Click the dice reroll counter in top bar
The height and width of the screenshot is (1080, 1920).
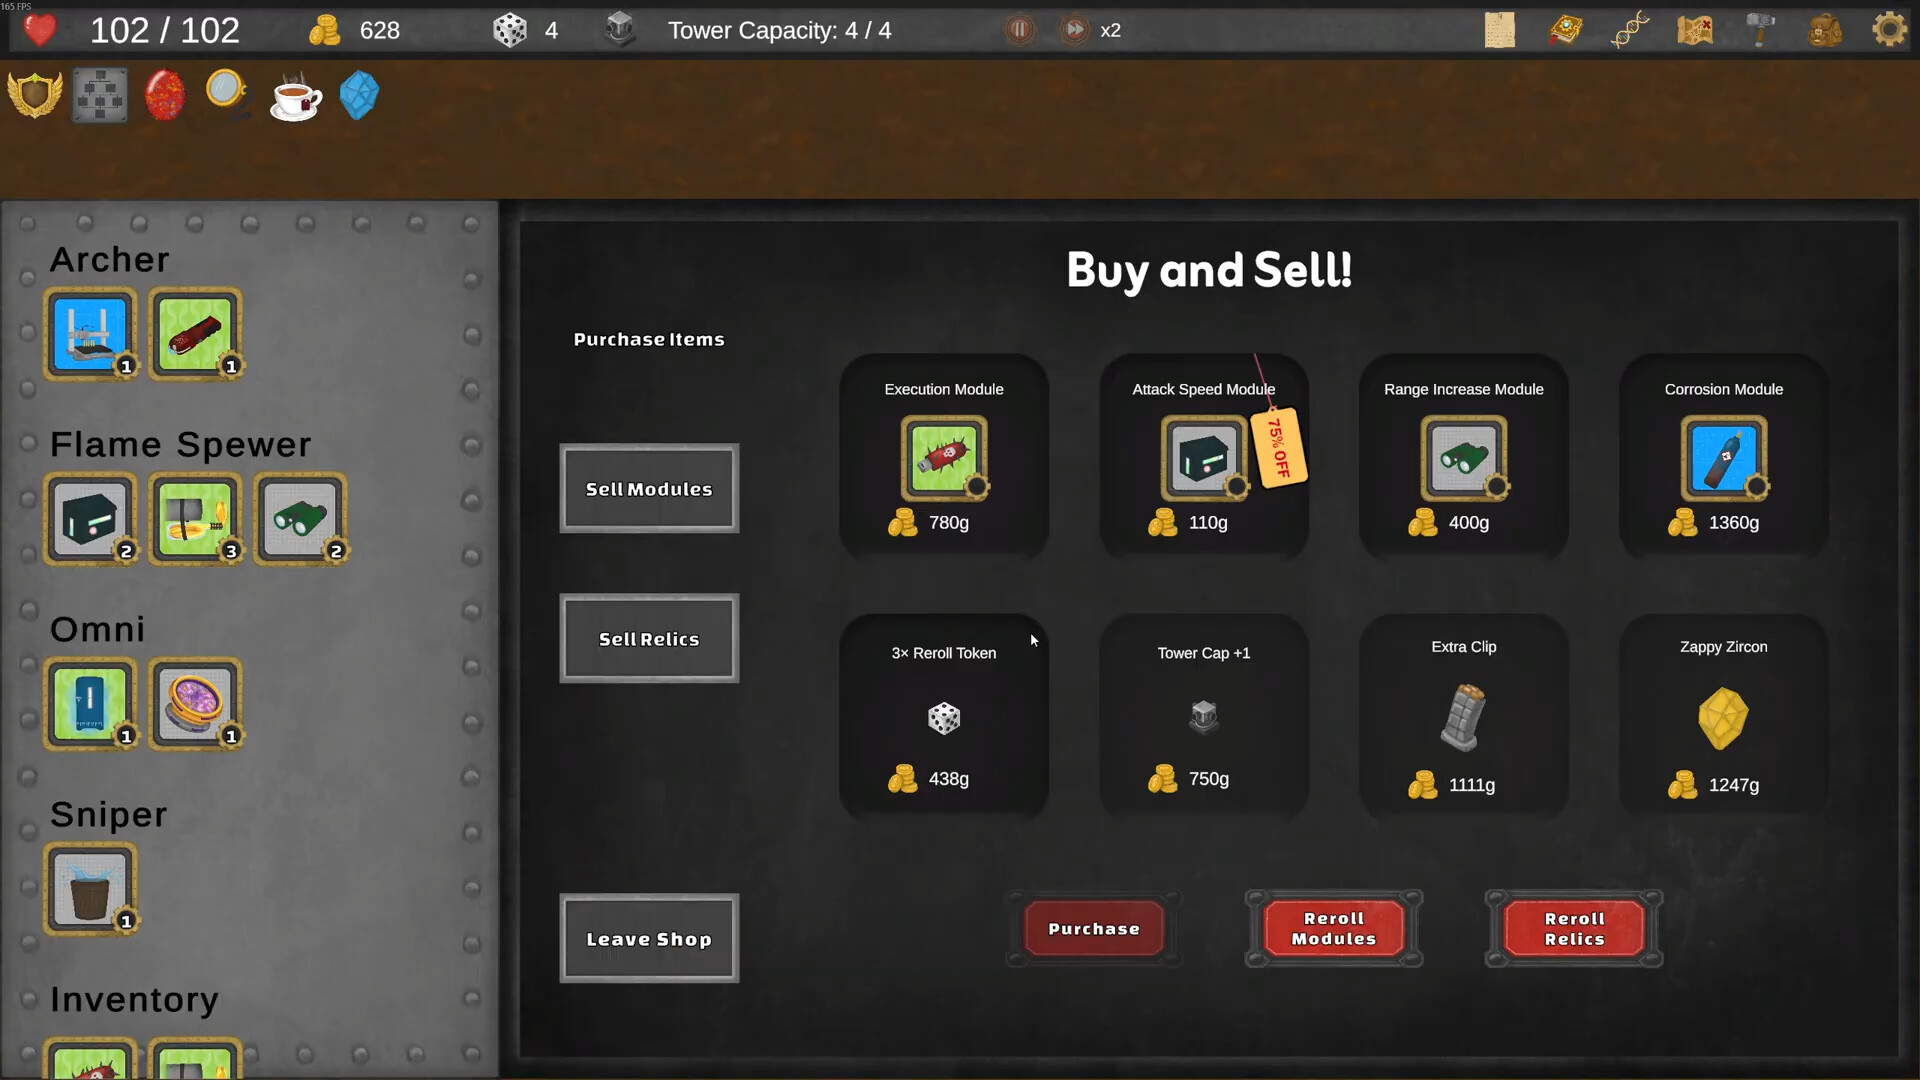click(x=526, y=30)
